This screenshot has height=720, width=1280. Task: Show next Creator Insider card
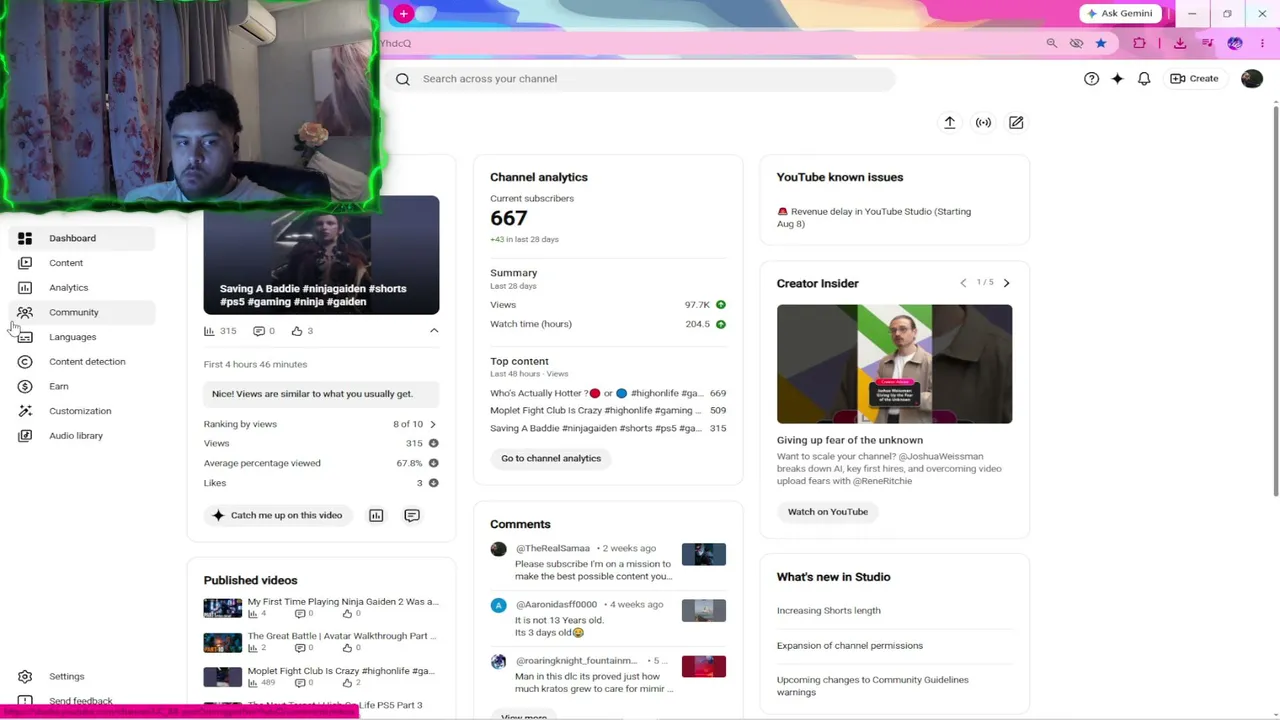[x=1006, y=283]
